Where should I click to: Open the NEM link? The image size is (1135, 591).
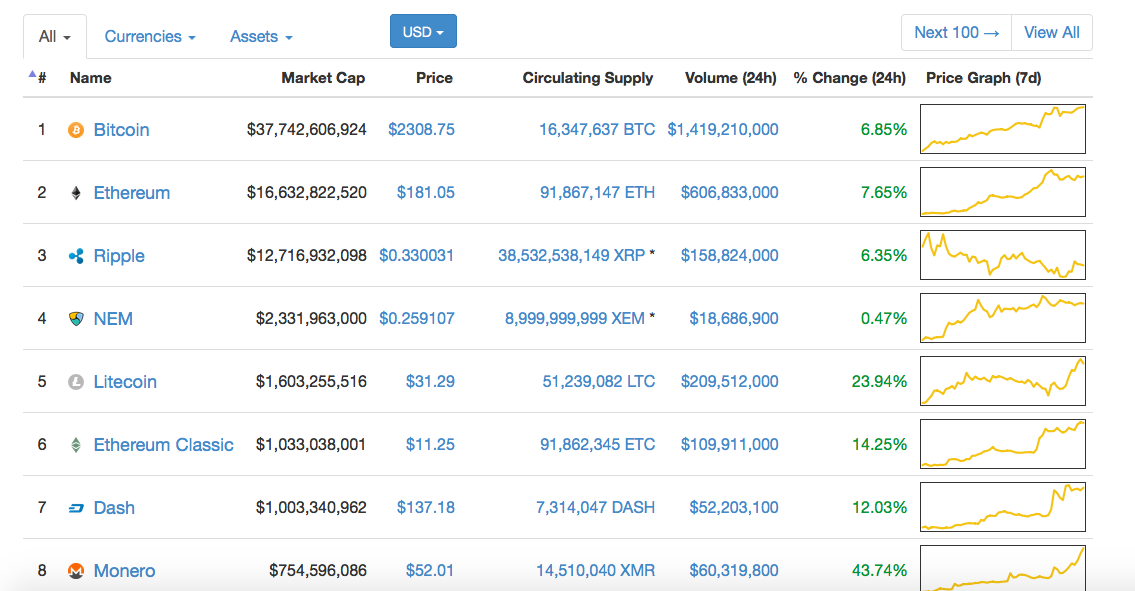[x=113, y=319]
